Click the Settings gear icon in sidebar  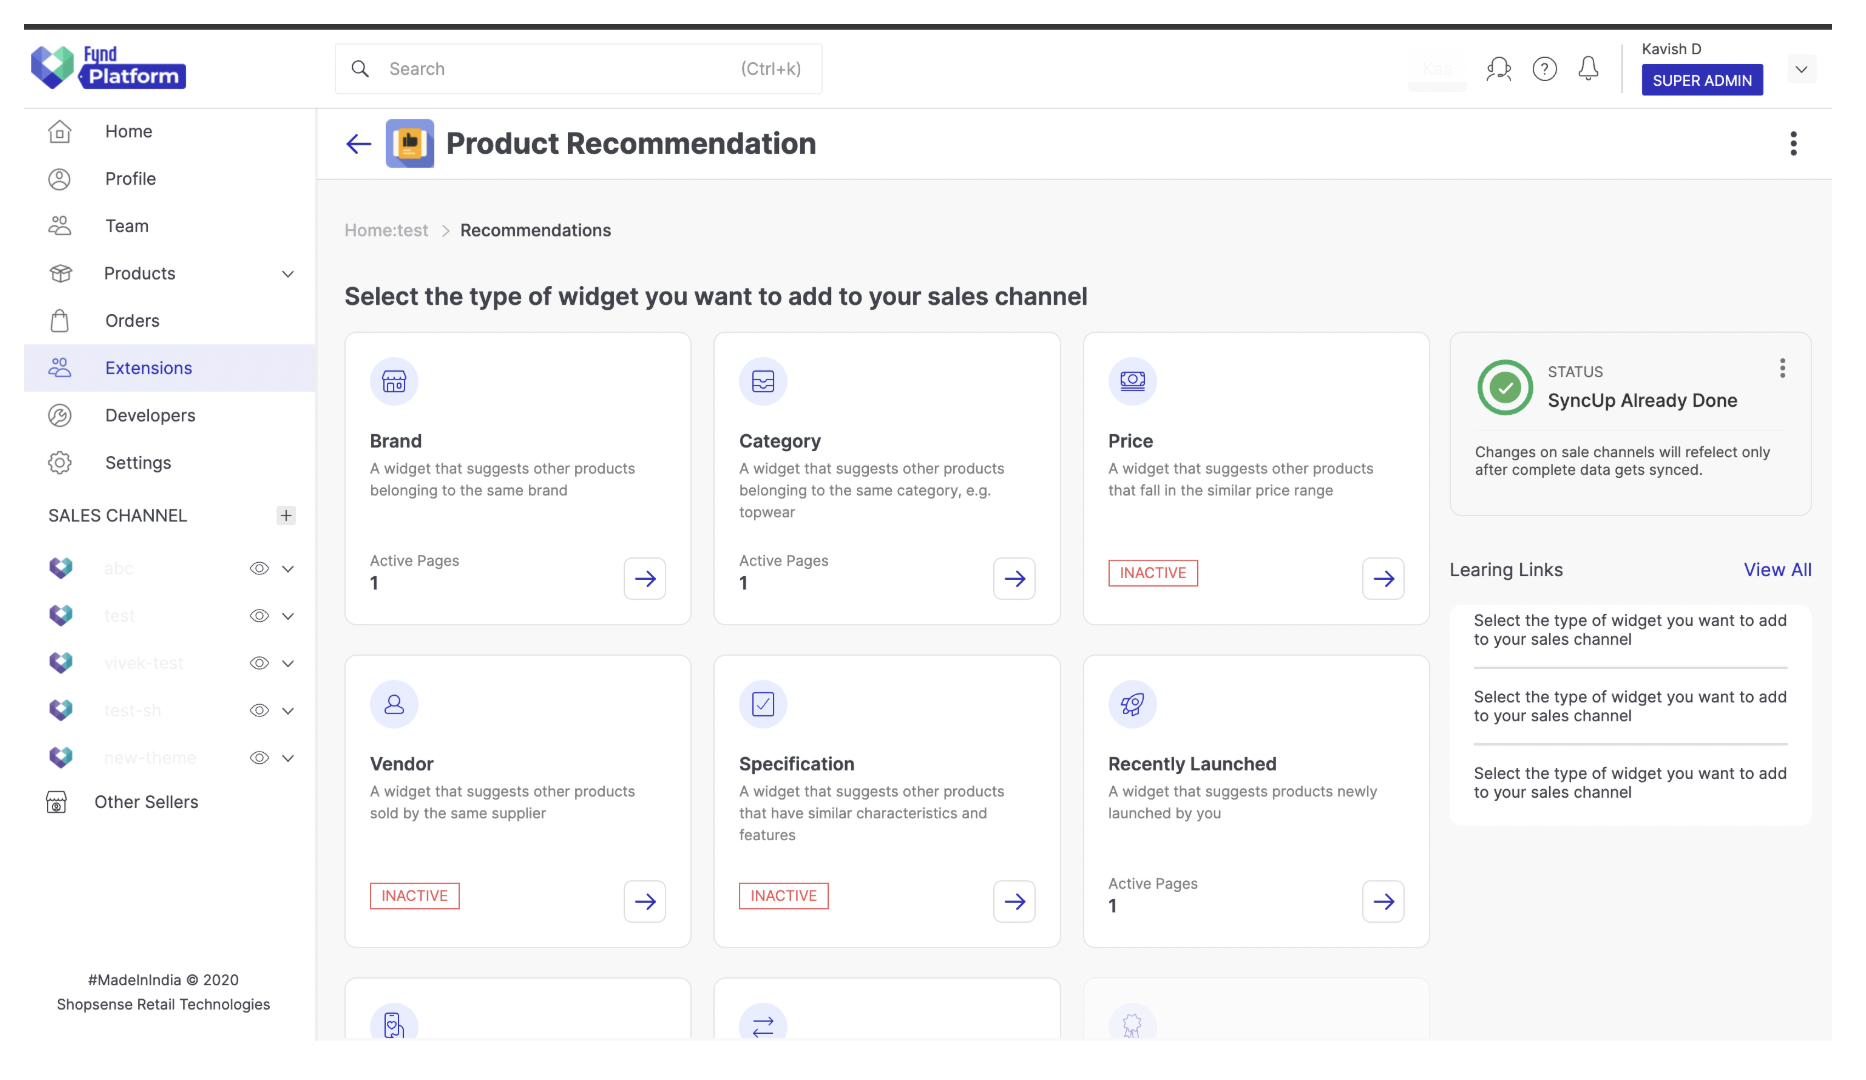[60, 462]
